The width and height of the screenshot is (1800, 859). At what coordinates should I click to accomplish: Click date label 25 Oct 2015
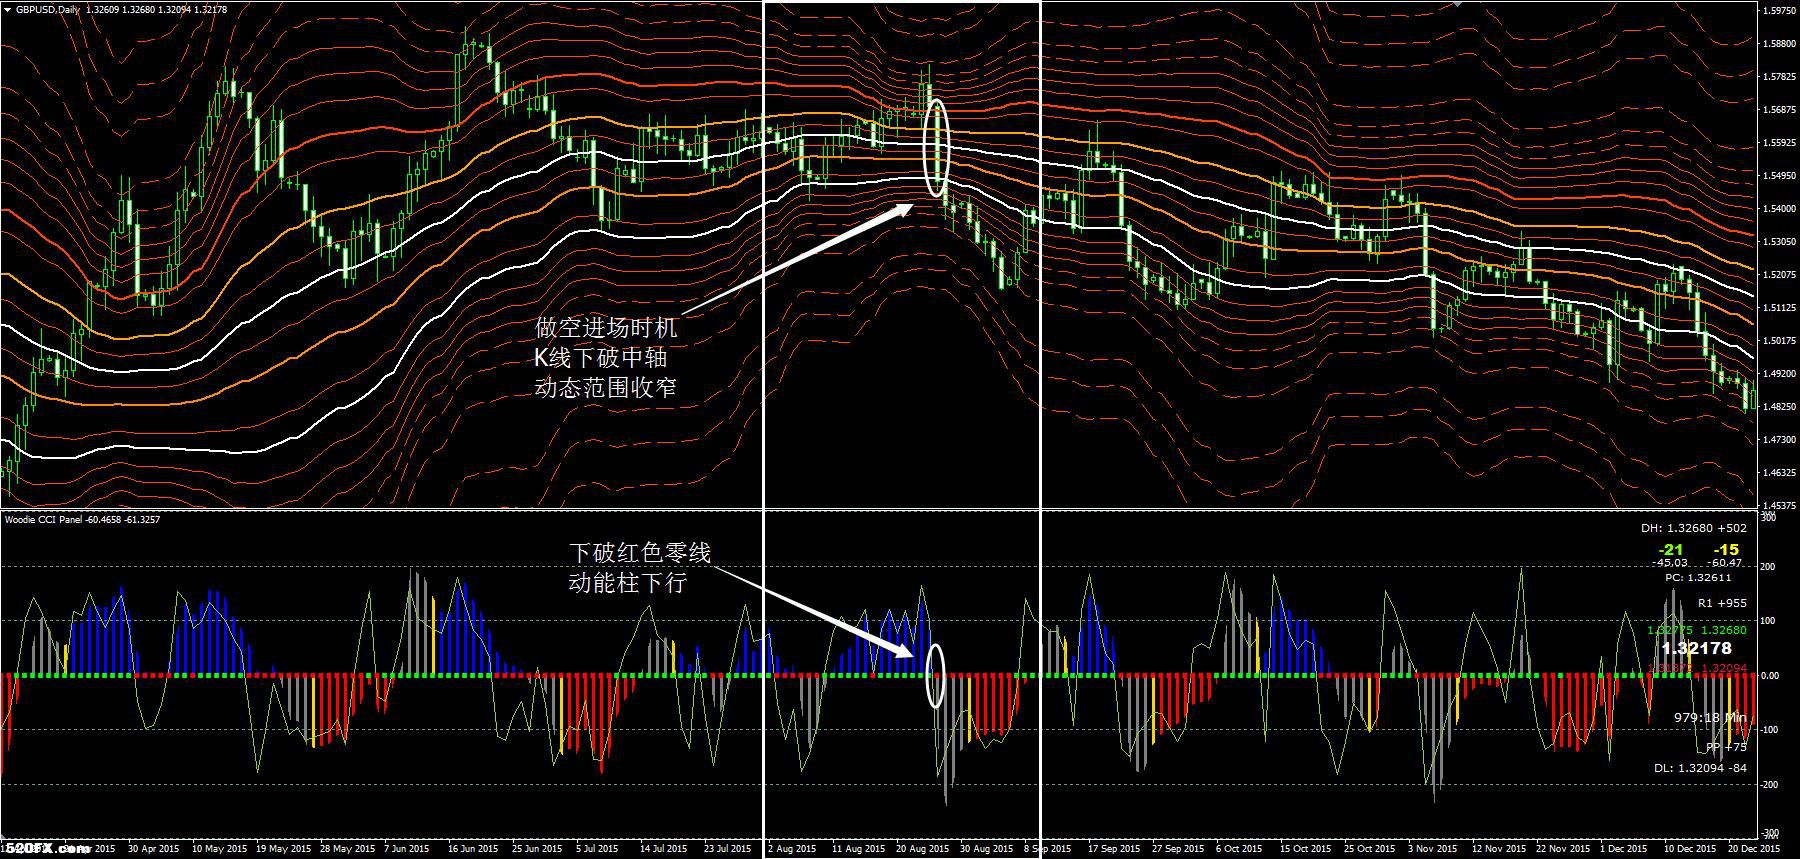[x=1370, y=849]
